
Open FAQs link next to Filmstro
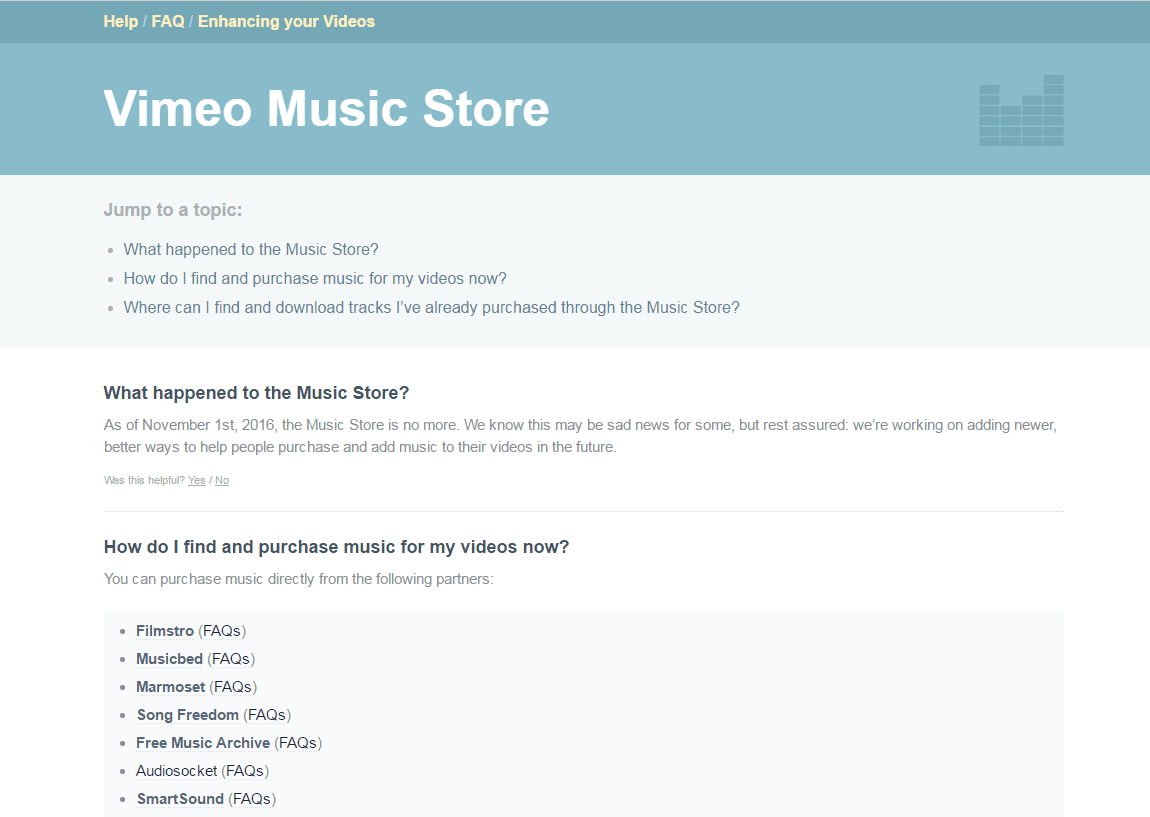tap(221, 631)
